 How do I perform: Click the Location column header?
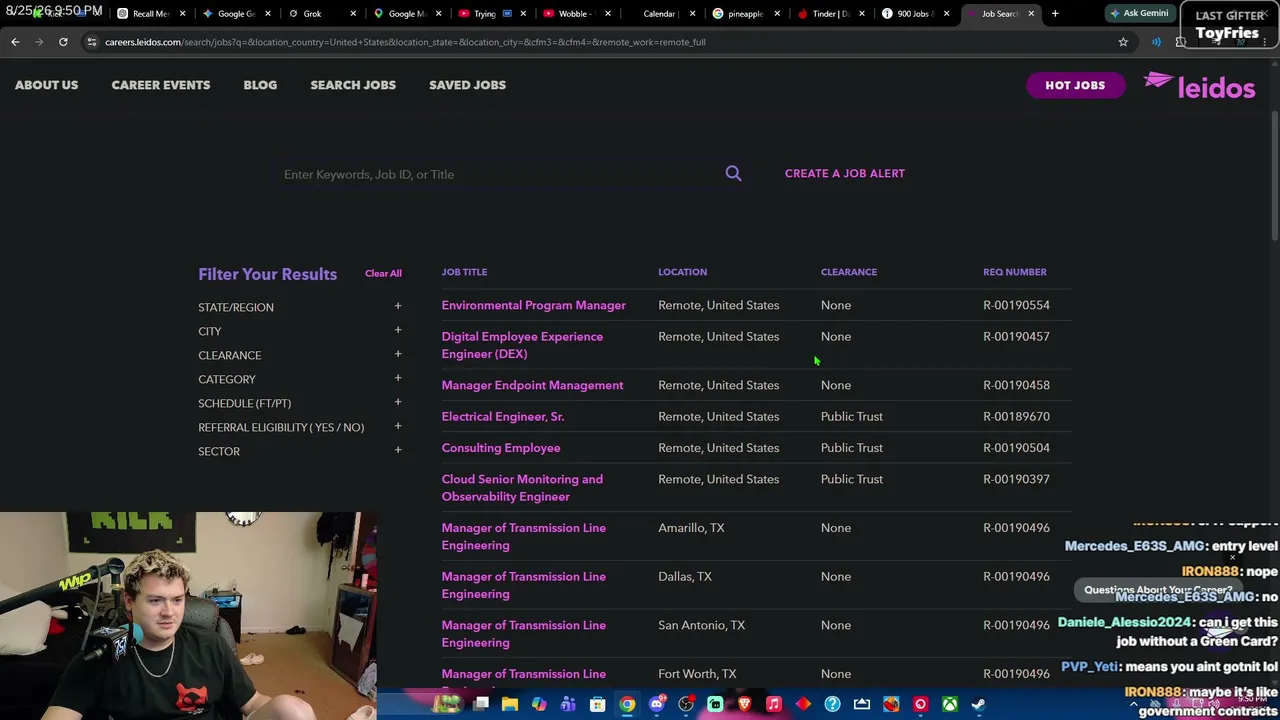tap(682, 272)
